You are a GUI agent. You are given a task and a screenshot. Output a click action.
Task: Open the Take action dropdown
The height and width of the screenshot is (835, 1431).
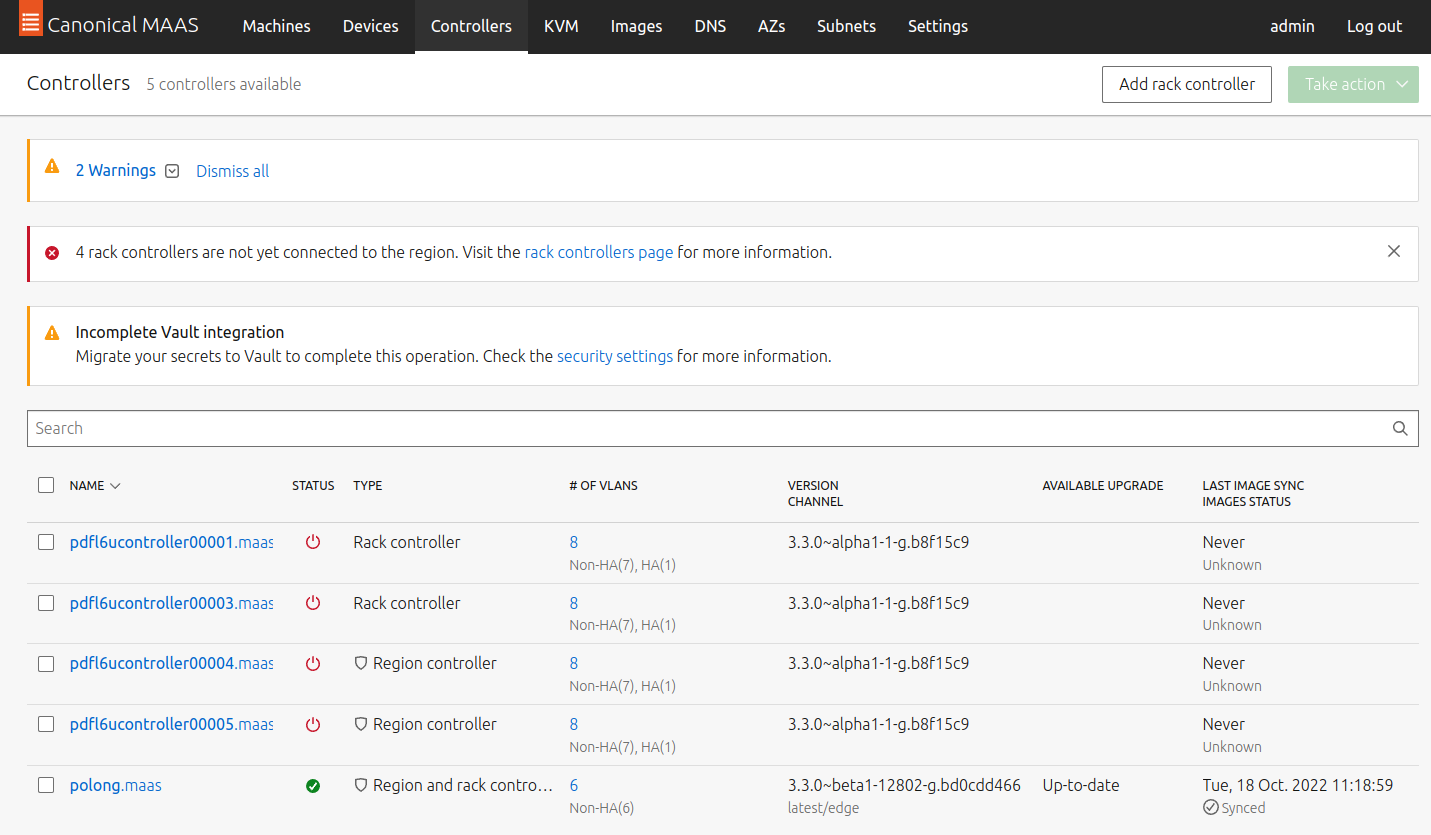coord(1353,84)
